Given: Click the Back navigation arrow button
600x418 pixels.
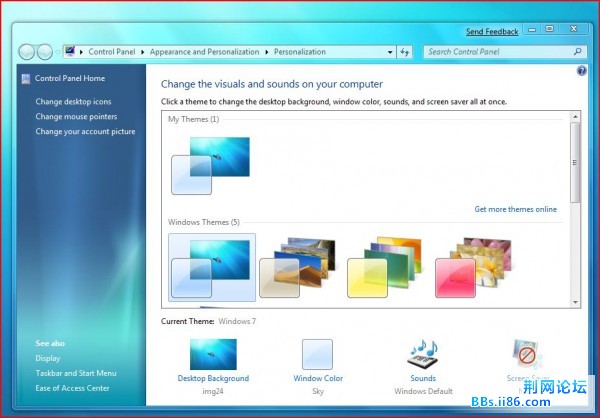Looking at the screenshot, I should coord(26,52).
